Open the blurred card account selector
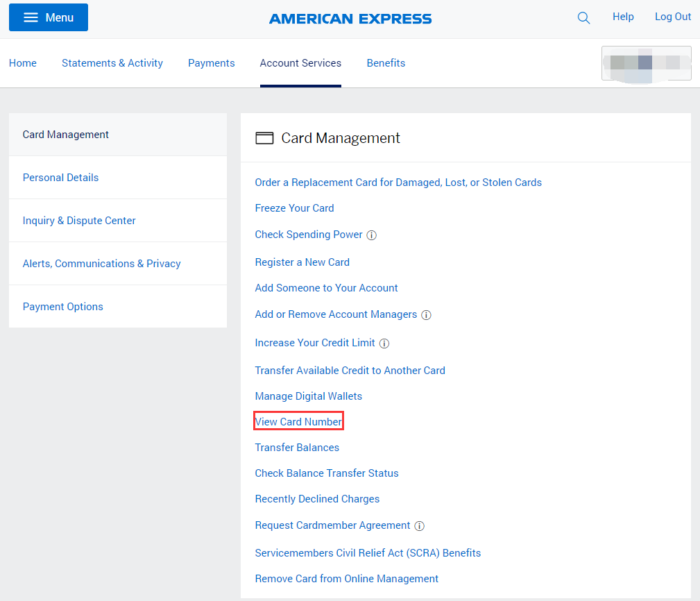 pos(646,63)
